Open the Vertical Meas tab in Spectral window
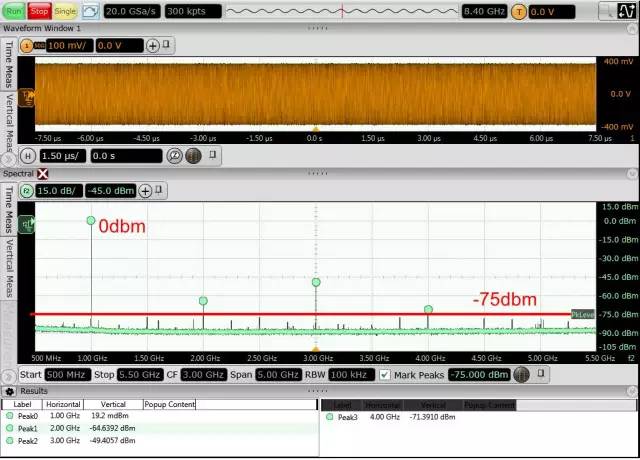Screen dimensions: 640x460 coord(9,268)
